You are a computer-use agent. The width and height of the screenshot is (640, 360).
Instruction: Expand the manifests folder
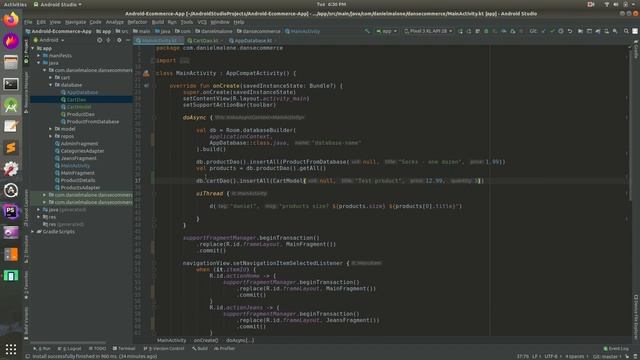[x=39, y=56]
